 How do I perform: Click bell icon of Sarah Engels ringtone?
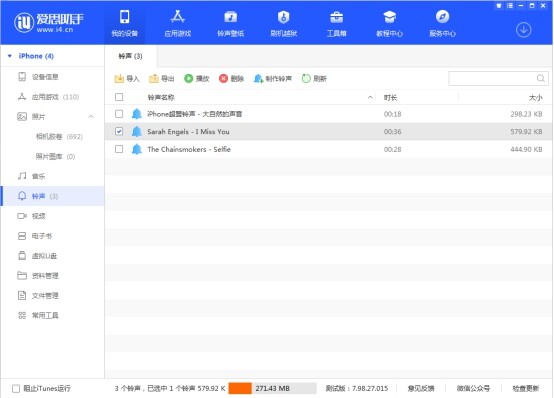pyautogui.click(x=137, y=131)
